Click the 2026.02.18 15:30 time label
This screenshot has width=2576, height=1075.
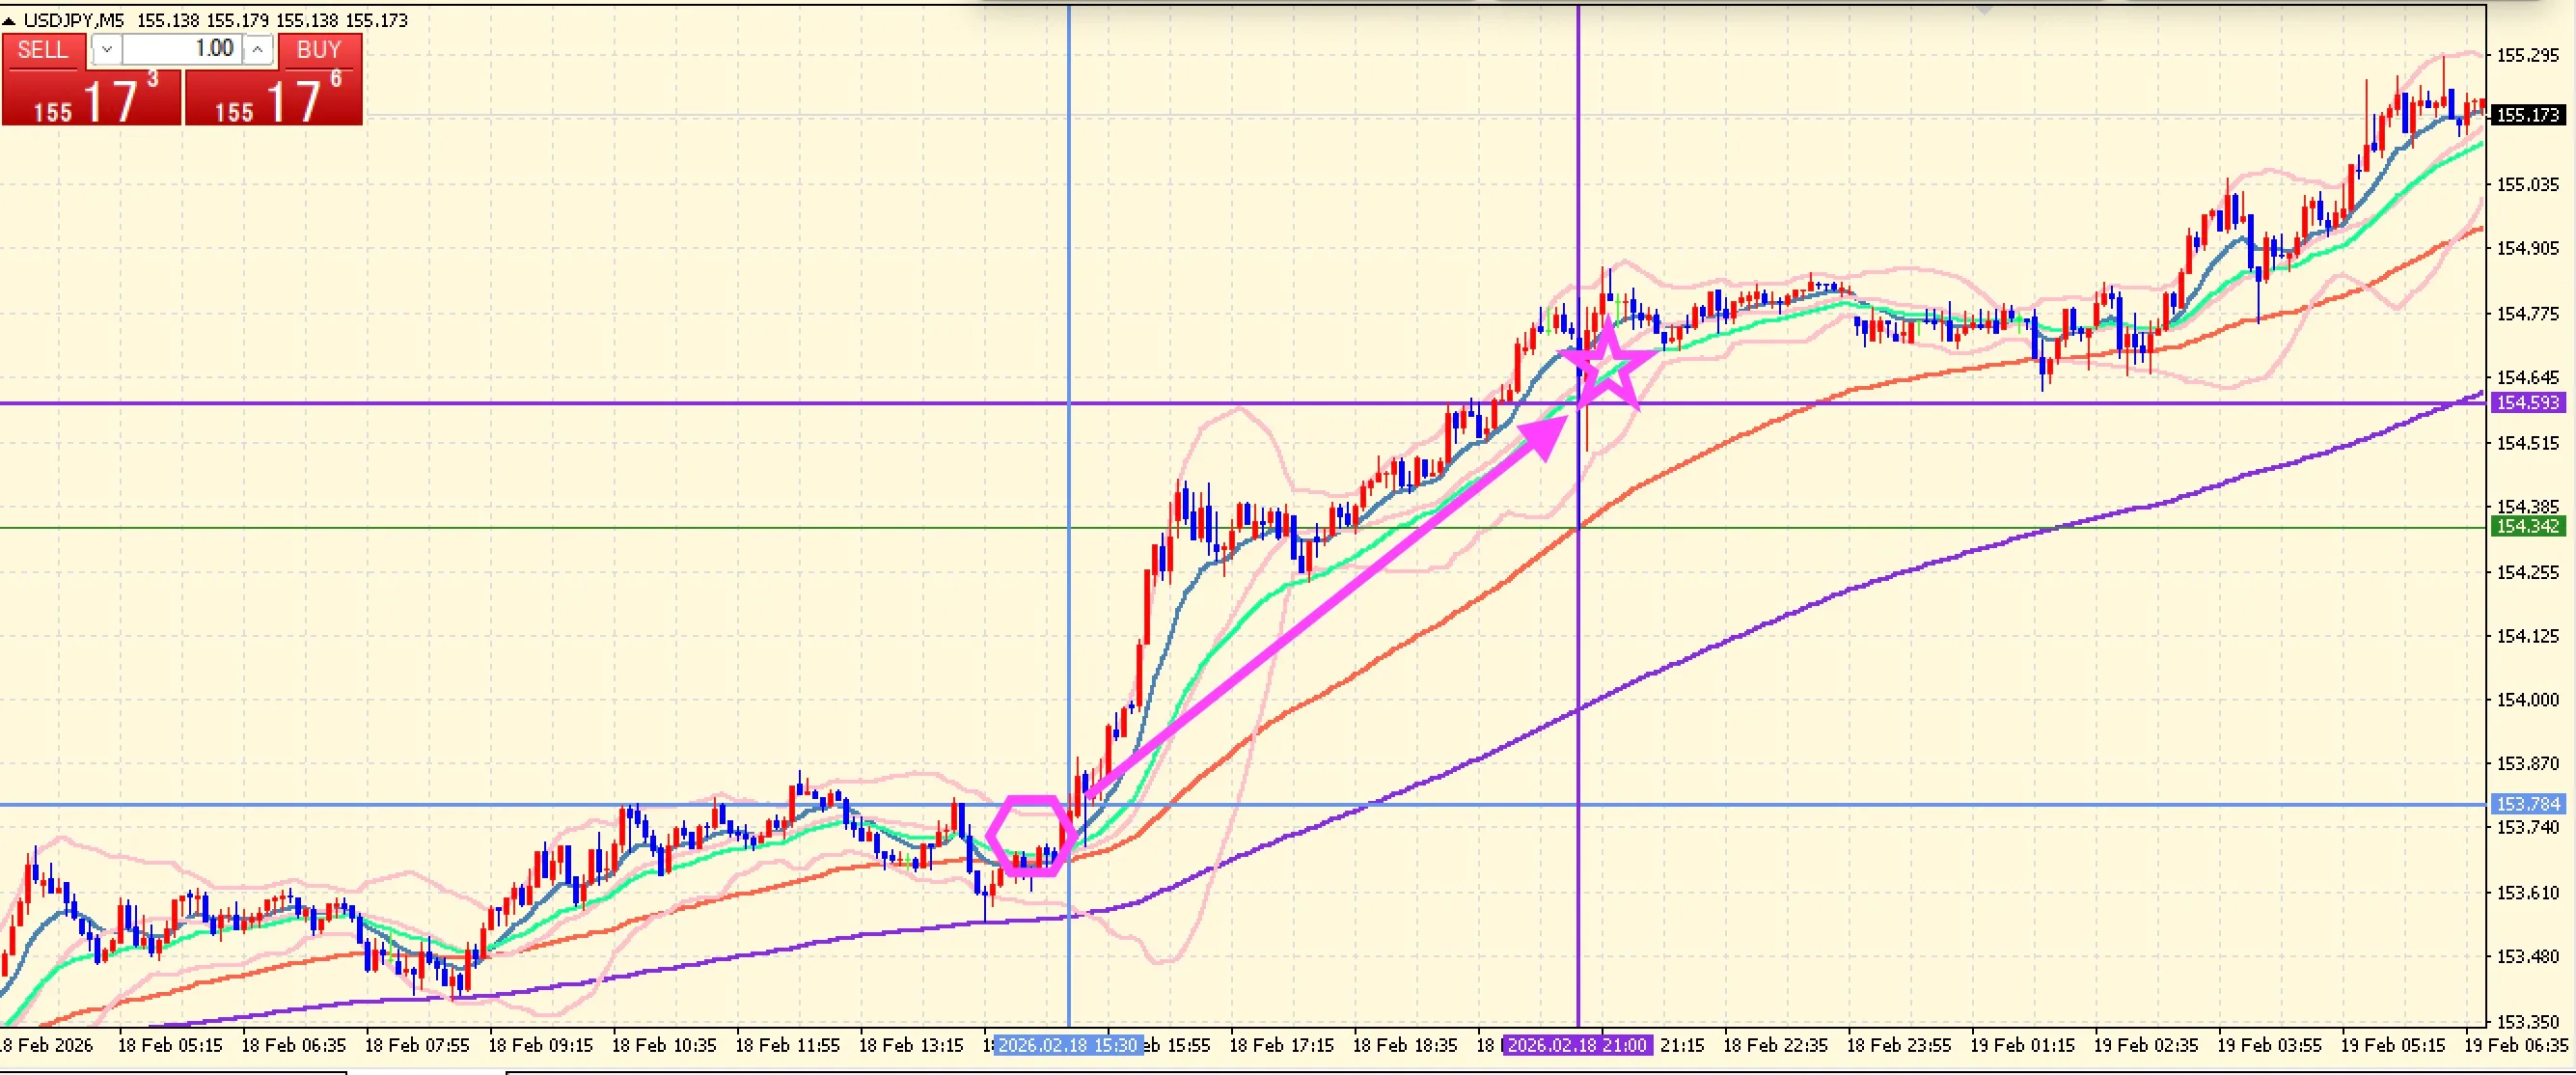pos(1067,1045)
